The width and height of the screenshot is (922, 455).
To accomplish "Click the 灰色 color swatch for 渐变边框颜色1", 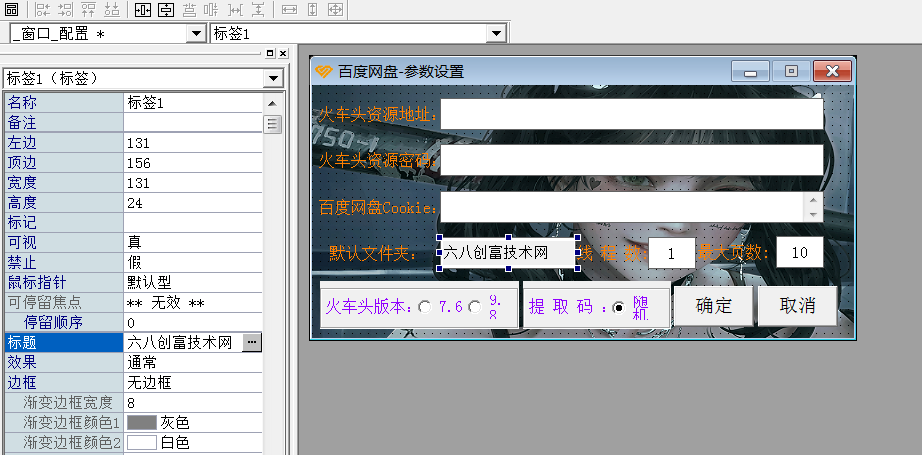I will pyautogui.click(x=142, y=423).
